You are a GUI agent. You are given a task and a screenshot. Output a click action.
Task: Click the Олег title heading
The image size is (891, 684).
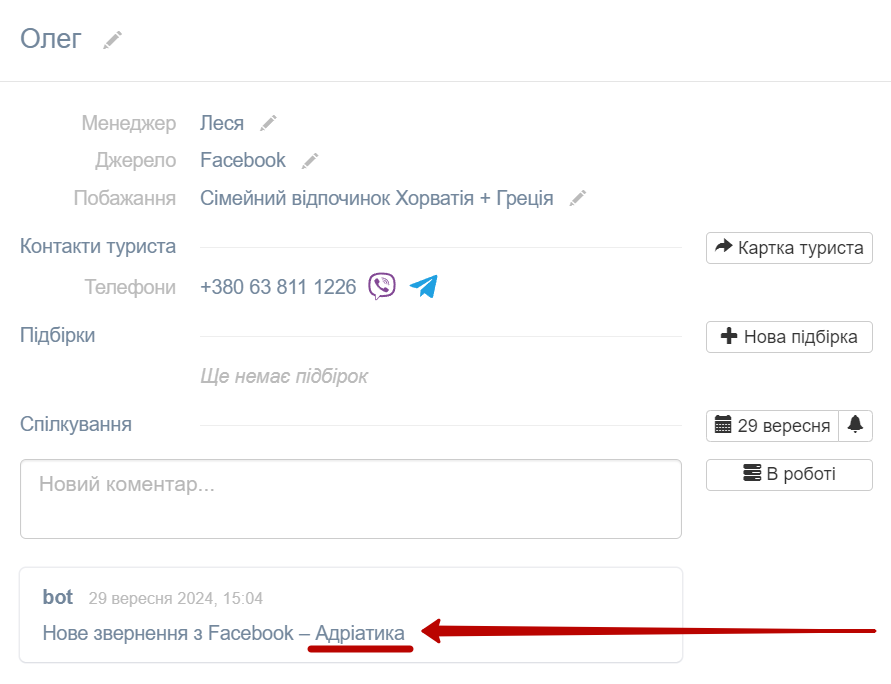[51, 39]
